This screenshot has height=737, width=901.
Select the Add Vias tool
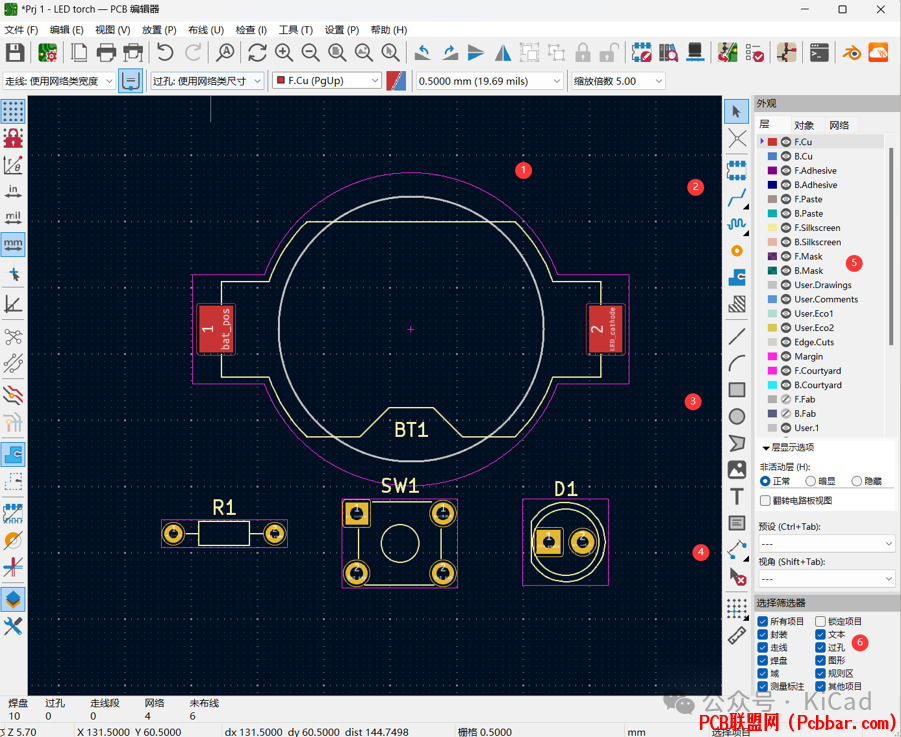tap(737, 251)
